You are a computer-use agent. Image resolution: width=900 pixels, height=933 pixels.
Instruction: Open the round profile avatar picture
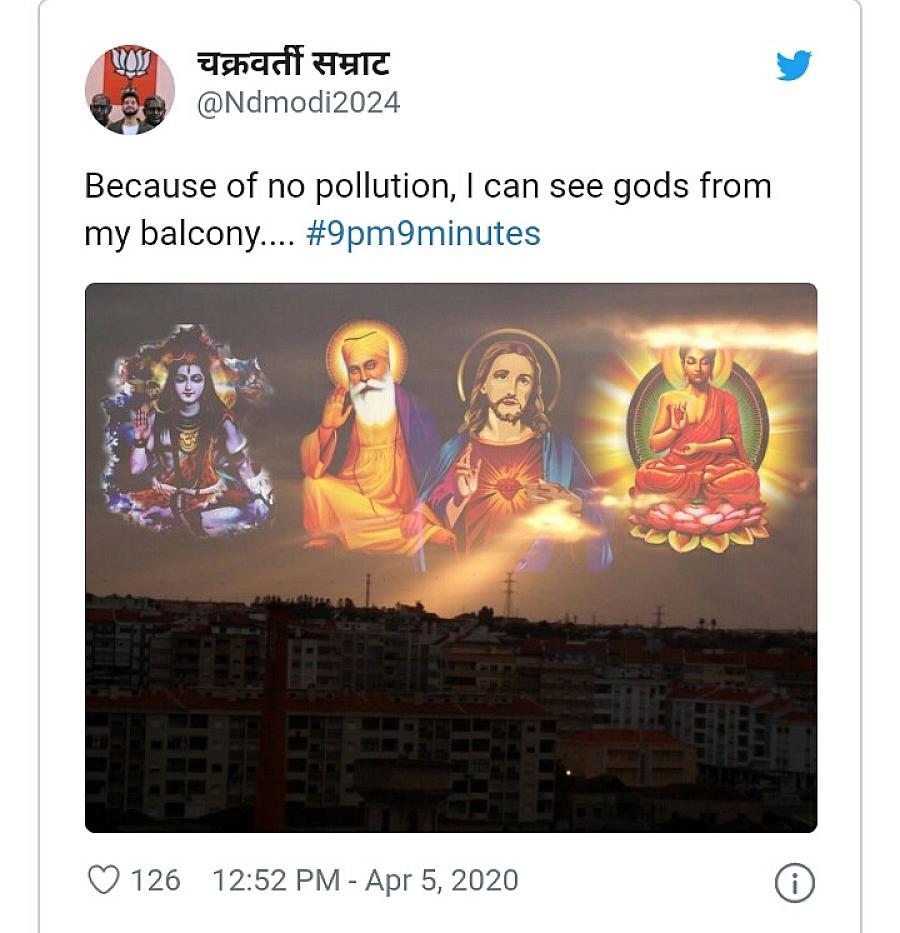point(130,89)
